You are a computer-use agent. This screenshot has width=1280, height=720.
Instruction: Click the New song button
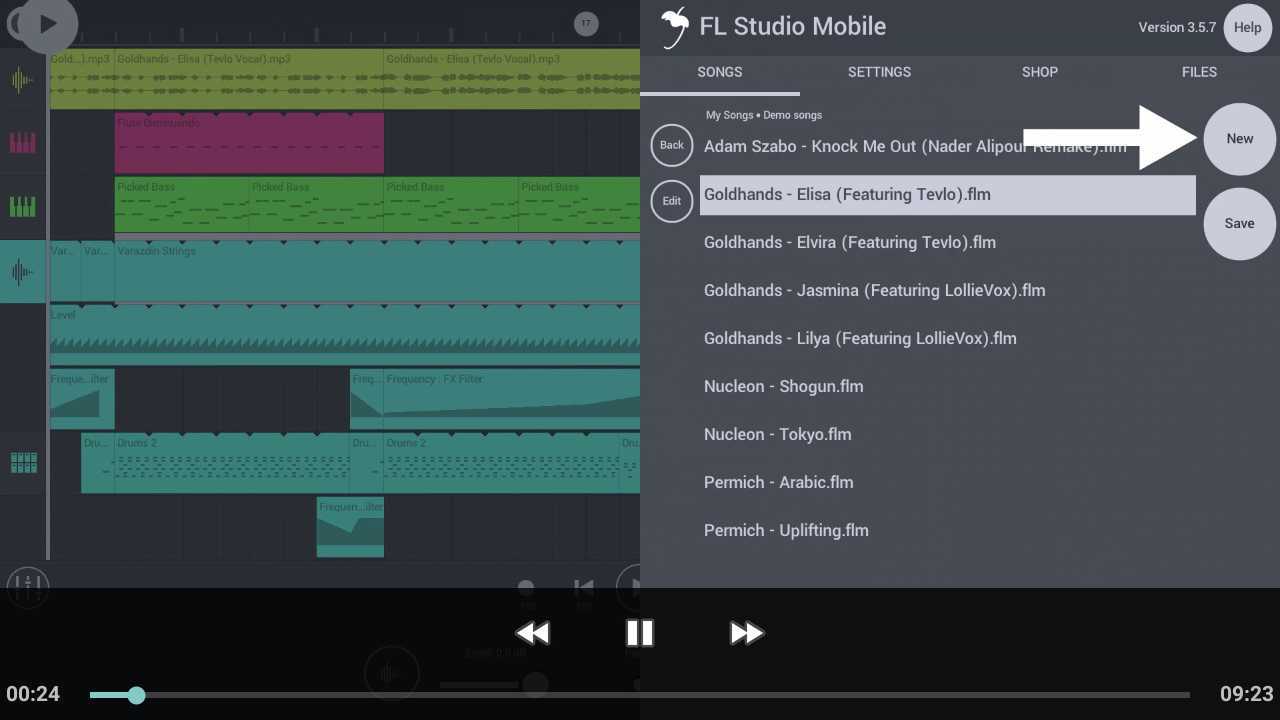tap(1239, 139)
